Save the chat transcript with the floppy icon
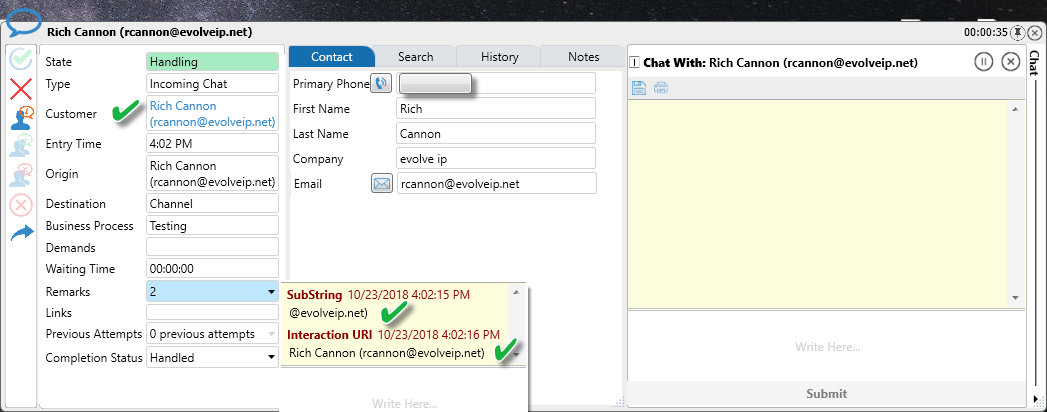The height and width of the screenshot is (412, 1047). [639, 88]
